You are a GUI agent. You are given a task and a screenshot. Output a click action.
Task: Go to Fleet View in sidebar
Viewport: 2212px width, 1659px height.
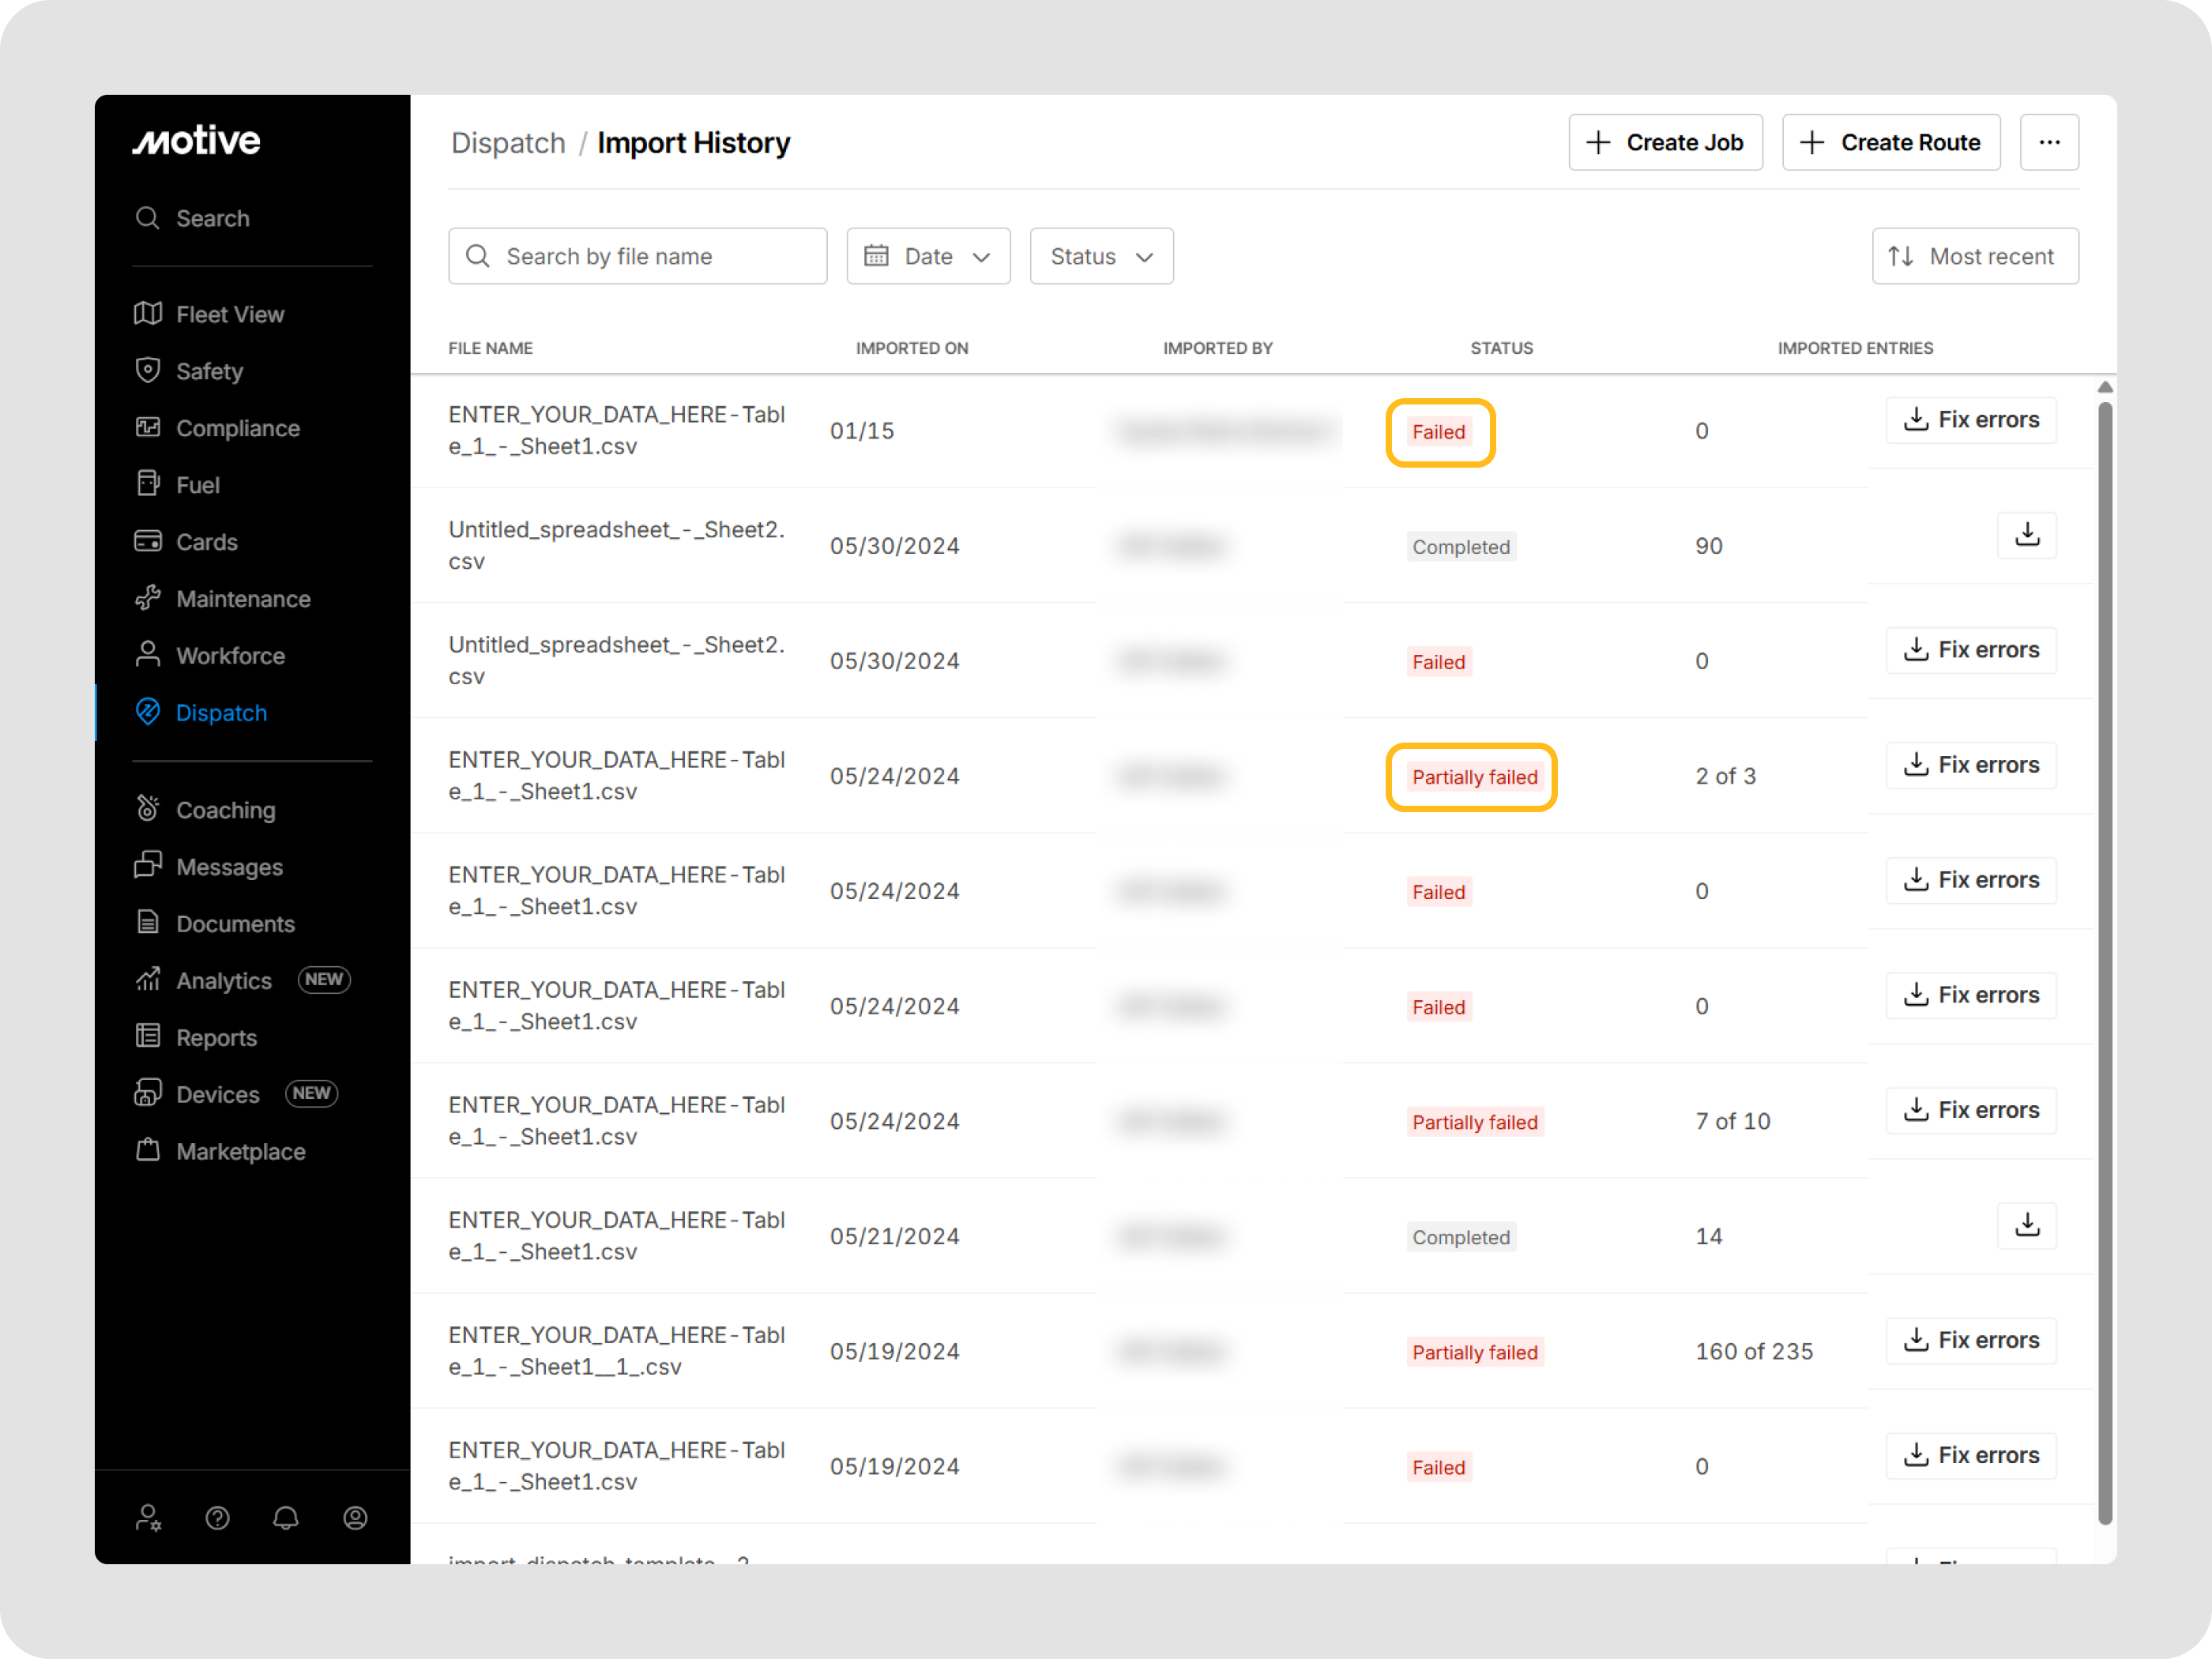(x=229, y=315)
